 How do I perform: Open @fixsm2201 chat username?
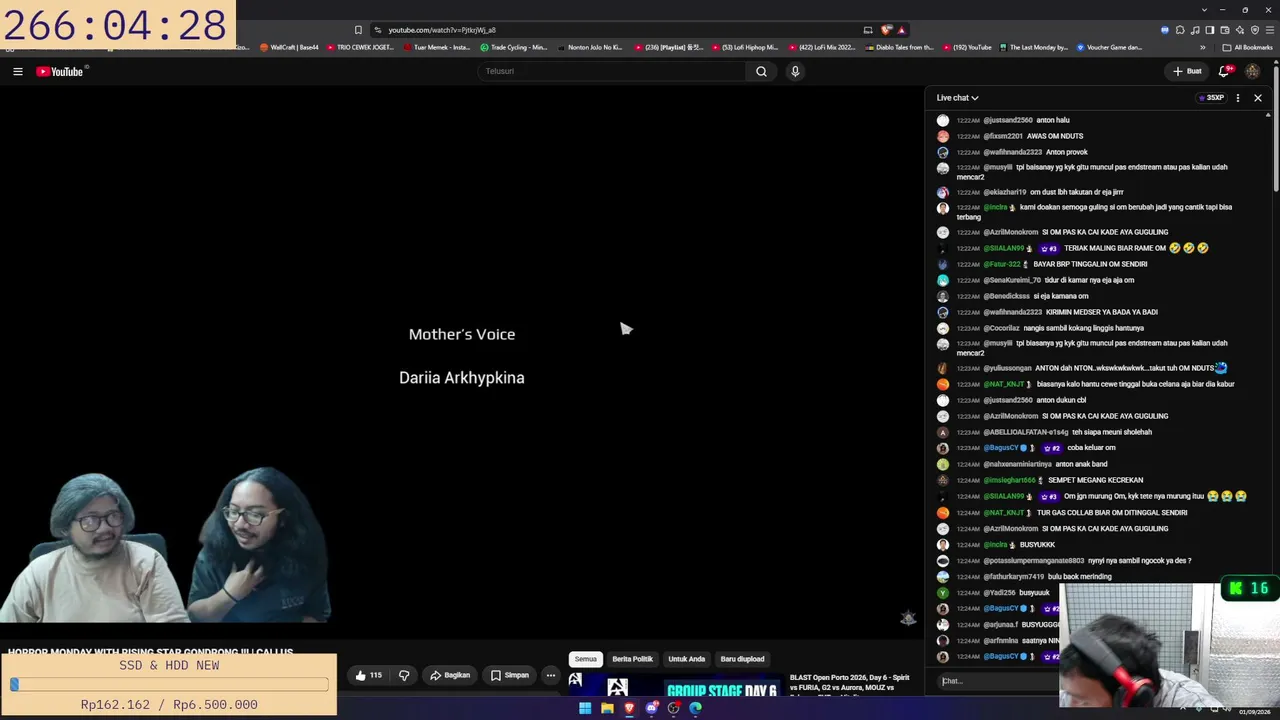1003,136
